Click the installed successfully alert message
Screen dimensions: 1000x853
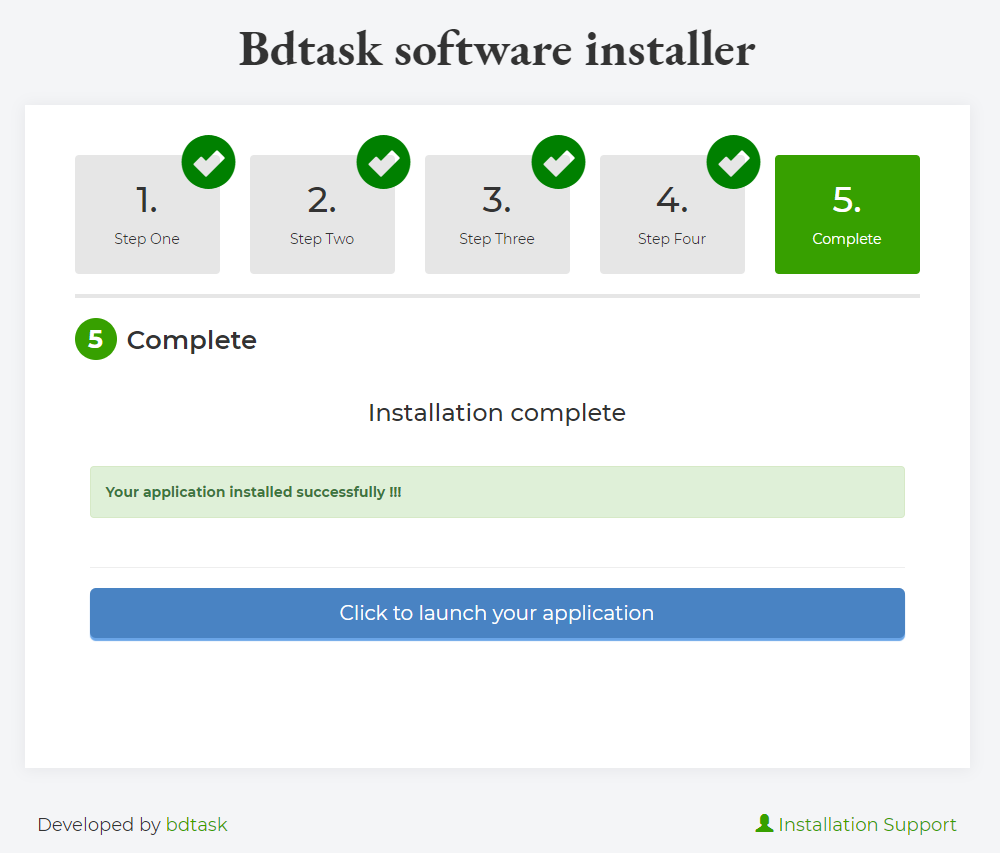pyautogui.click(x=497, y=492)
